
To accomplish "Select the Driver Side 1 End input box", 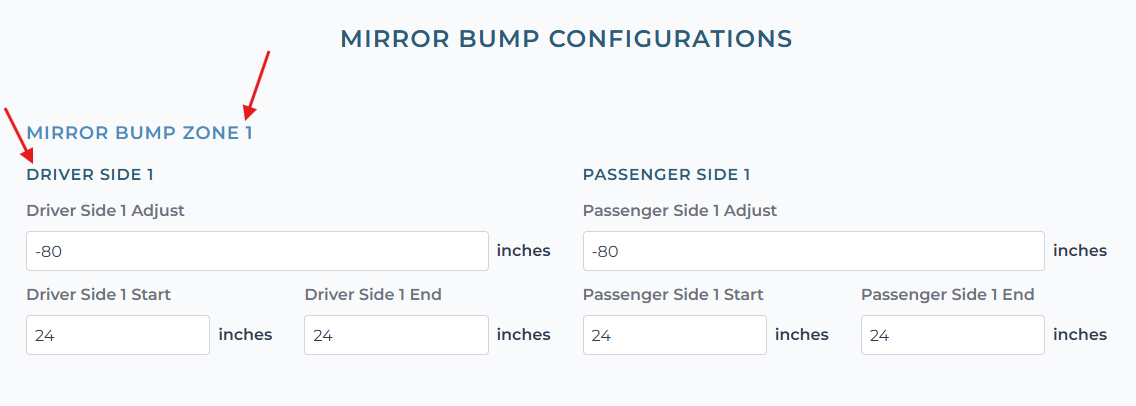I will [x=396, y=335].
